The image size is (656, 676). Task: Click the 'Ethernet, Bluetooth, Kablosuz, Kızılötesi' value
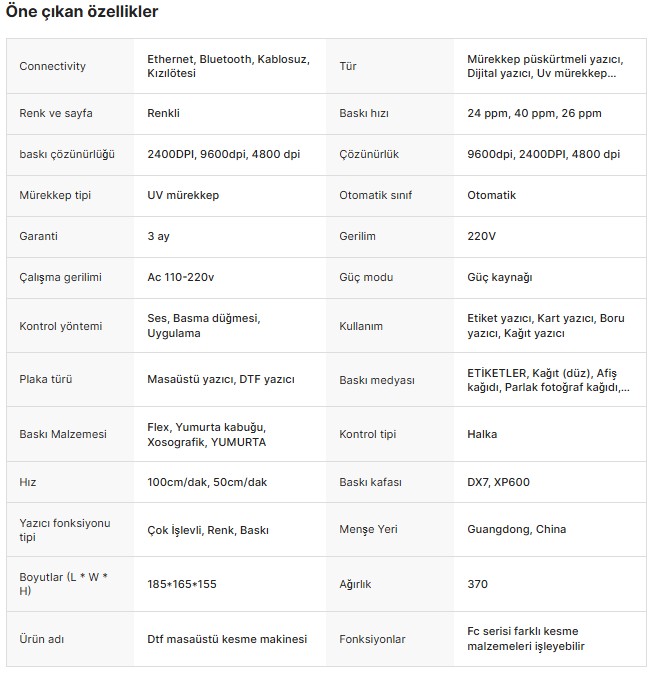point(228,66)
